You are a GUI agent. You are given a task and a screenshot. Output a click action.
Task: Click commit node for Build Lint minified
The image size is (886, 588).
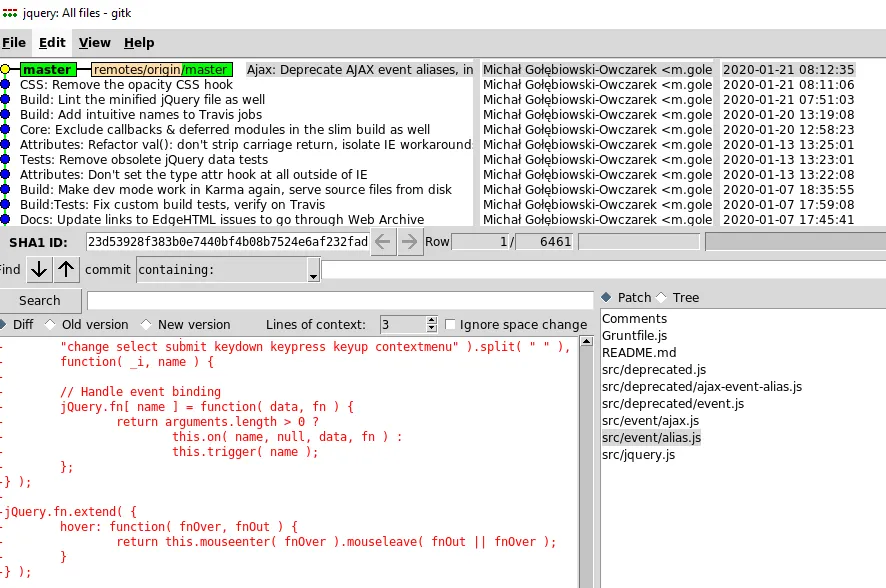point(5,99)
